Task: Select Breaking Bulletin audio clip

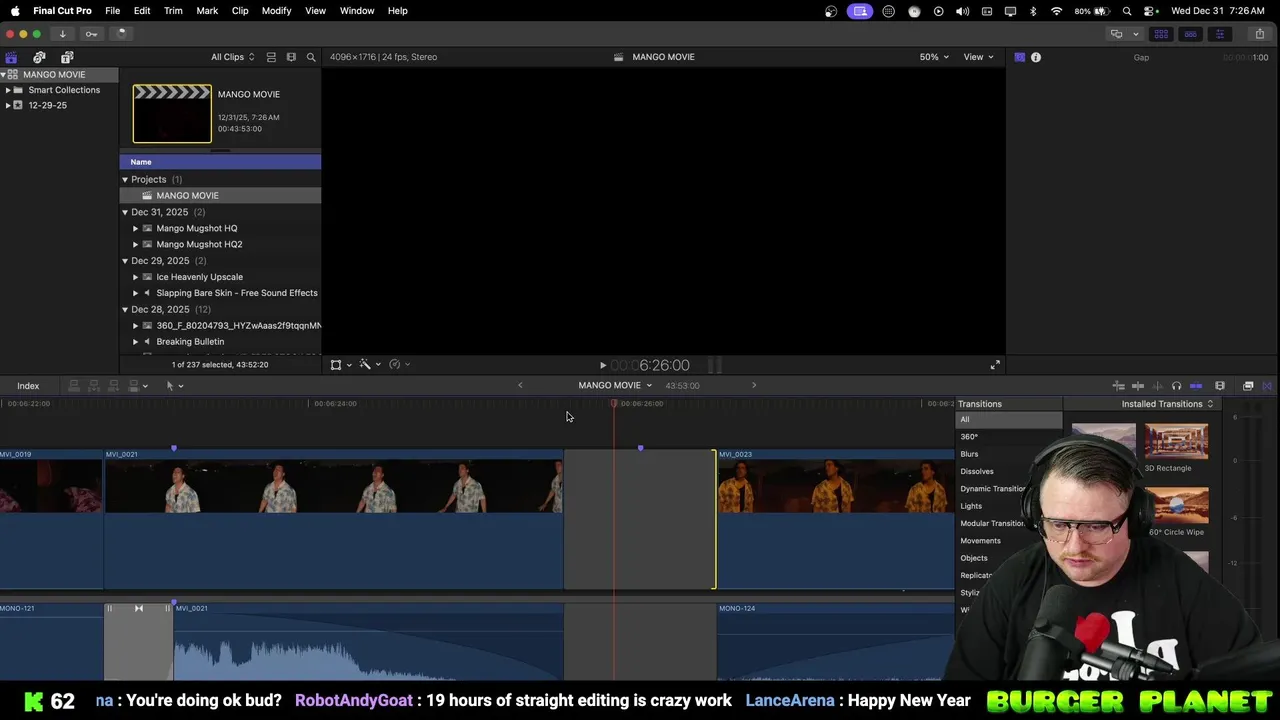Action: 190,342
